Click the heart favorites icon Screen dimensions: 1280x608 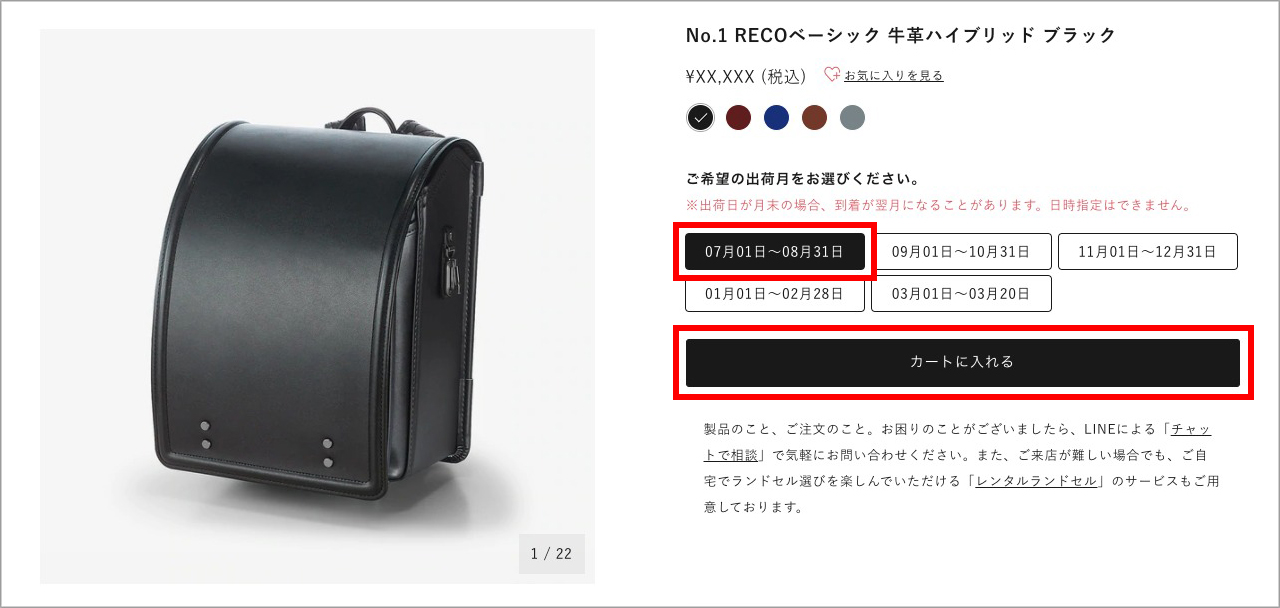pos(832,75)
